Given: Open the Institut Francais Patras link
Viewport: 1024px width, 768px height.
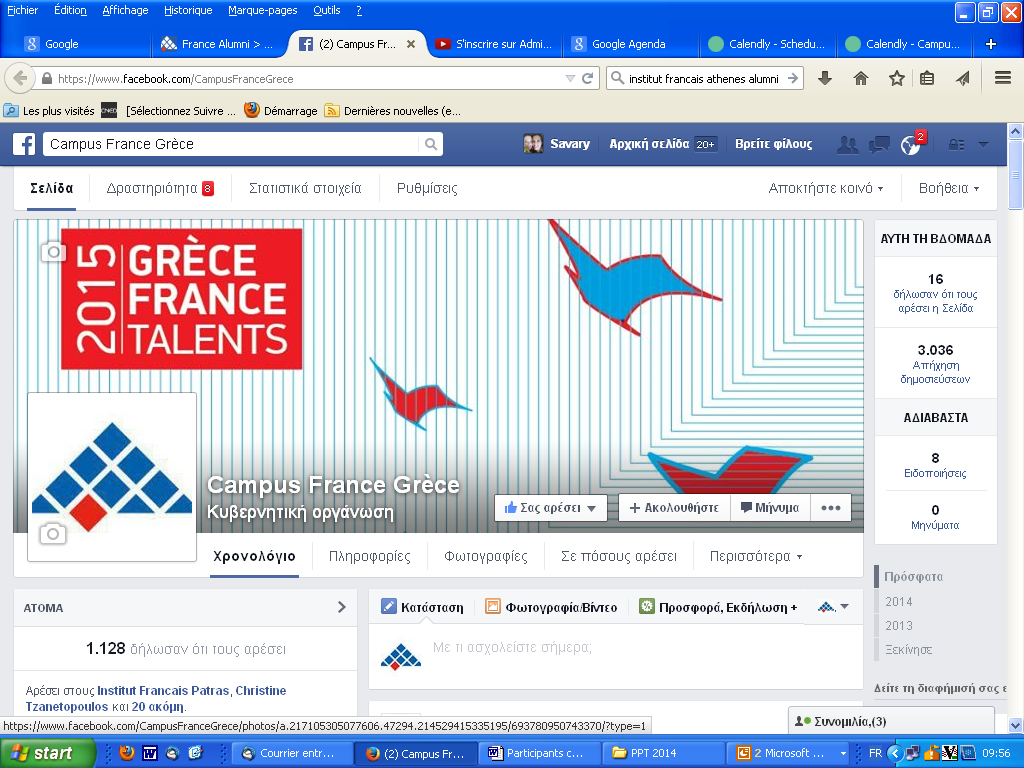Looking at the screenshot, I should [x=163, y=690].
